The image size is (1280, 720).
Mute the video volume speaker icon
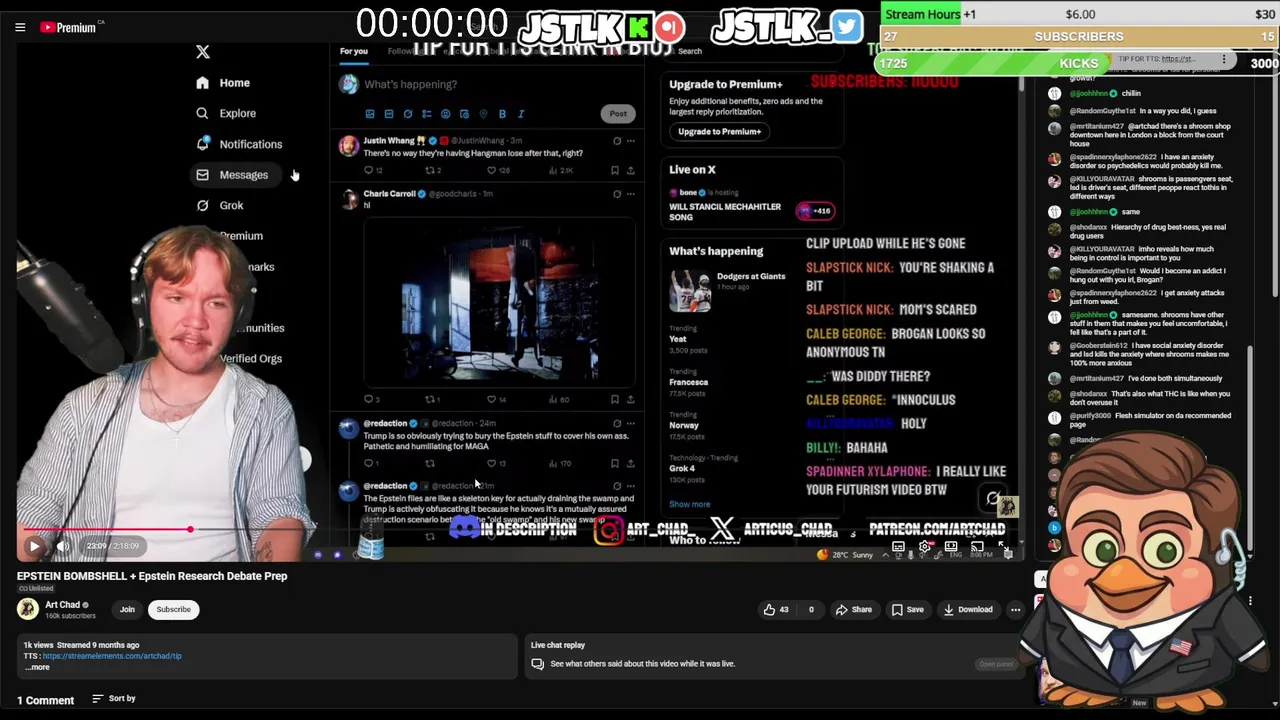click(x=63, y=546)
